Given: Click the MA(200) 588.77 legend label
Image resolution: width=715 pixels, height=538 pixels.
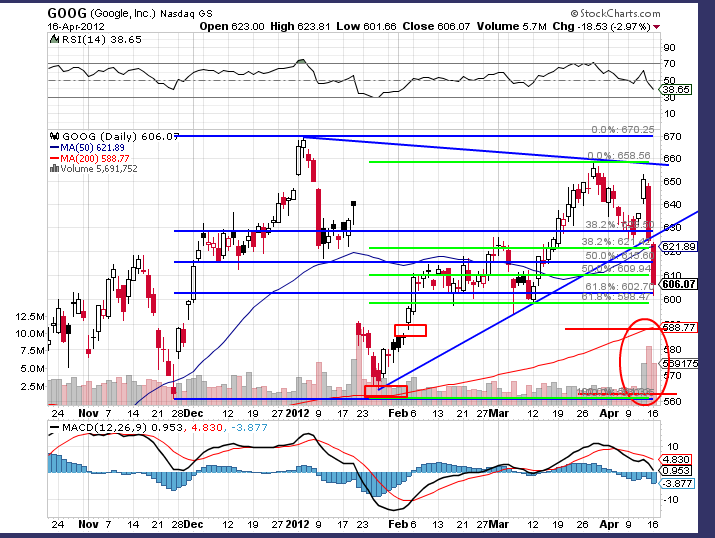Looking at the screenshot, I should click(x=95, y=159).
